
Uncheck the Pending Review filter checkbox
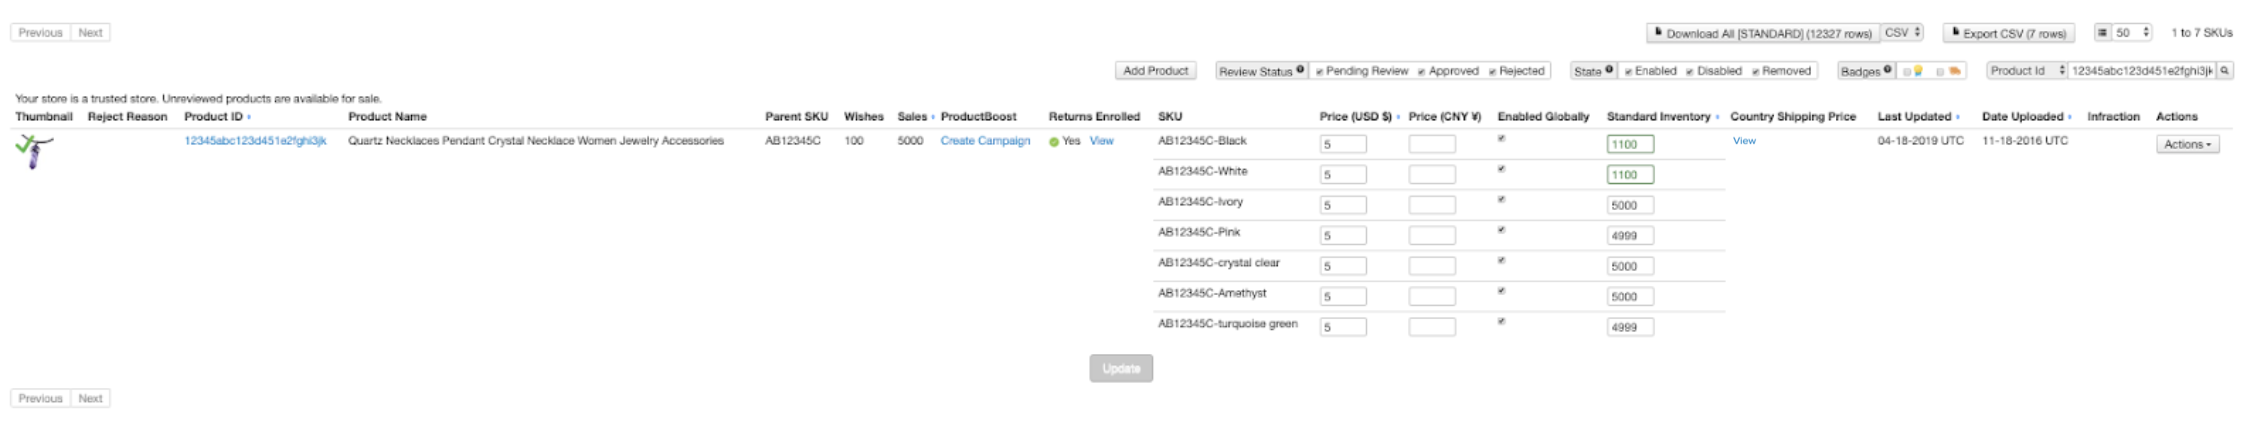click(1320, 72)
